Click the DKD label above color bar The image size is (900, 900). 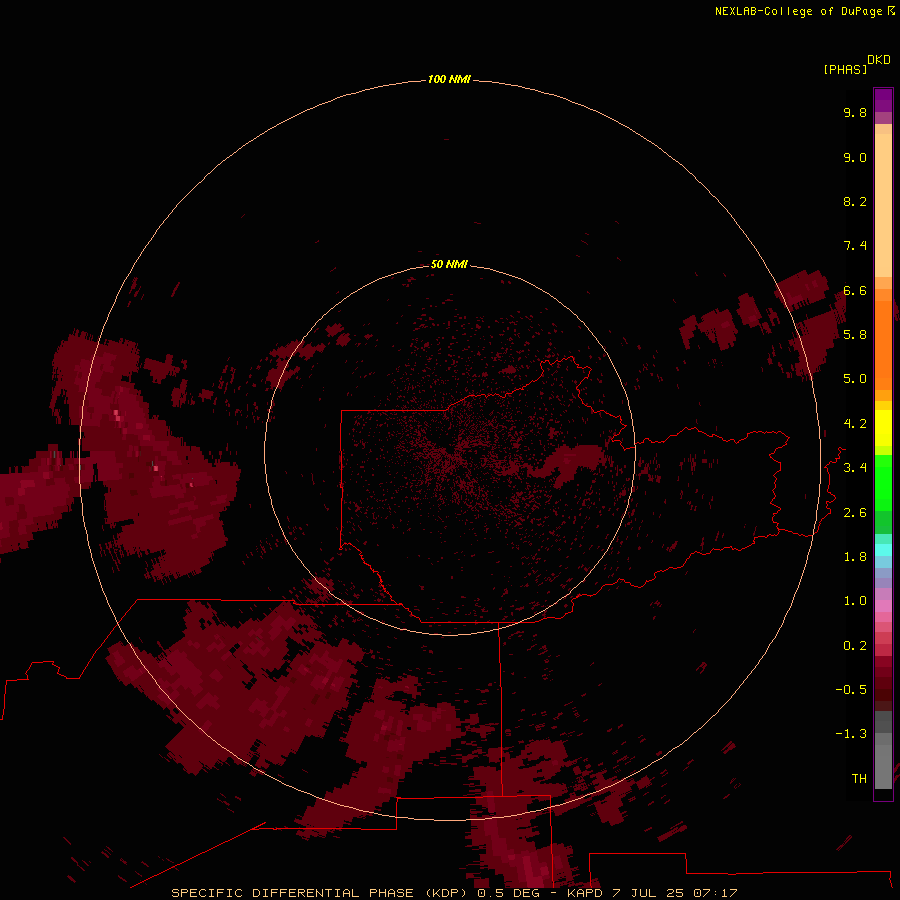coord(879,60)
